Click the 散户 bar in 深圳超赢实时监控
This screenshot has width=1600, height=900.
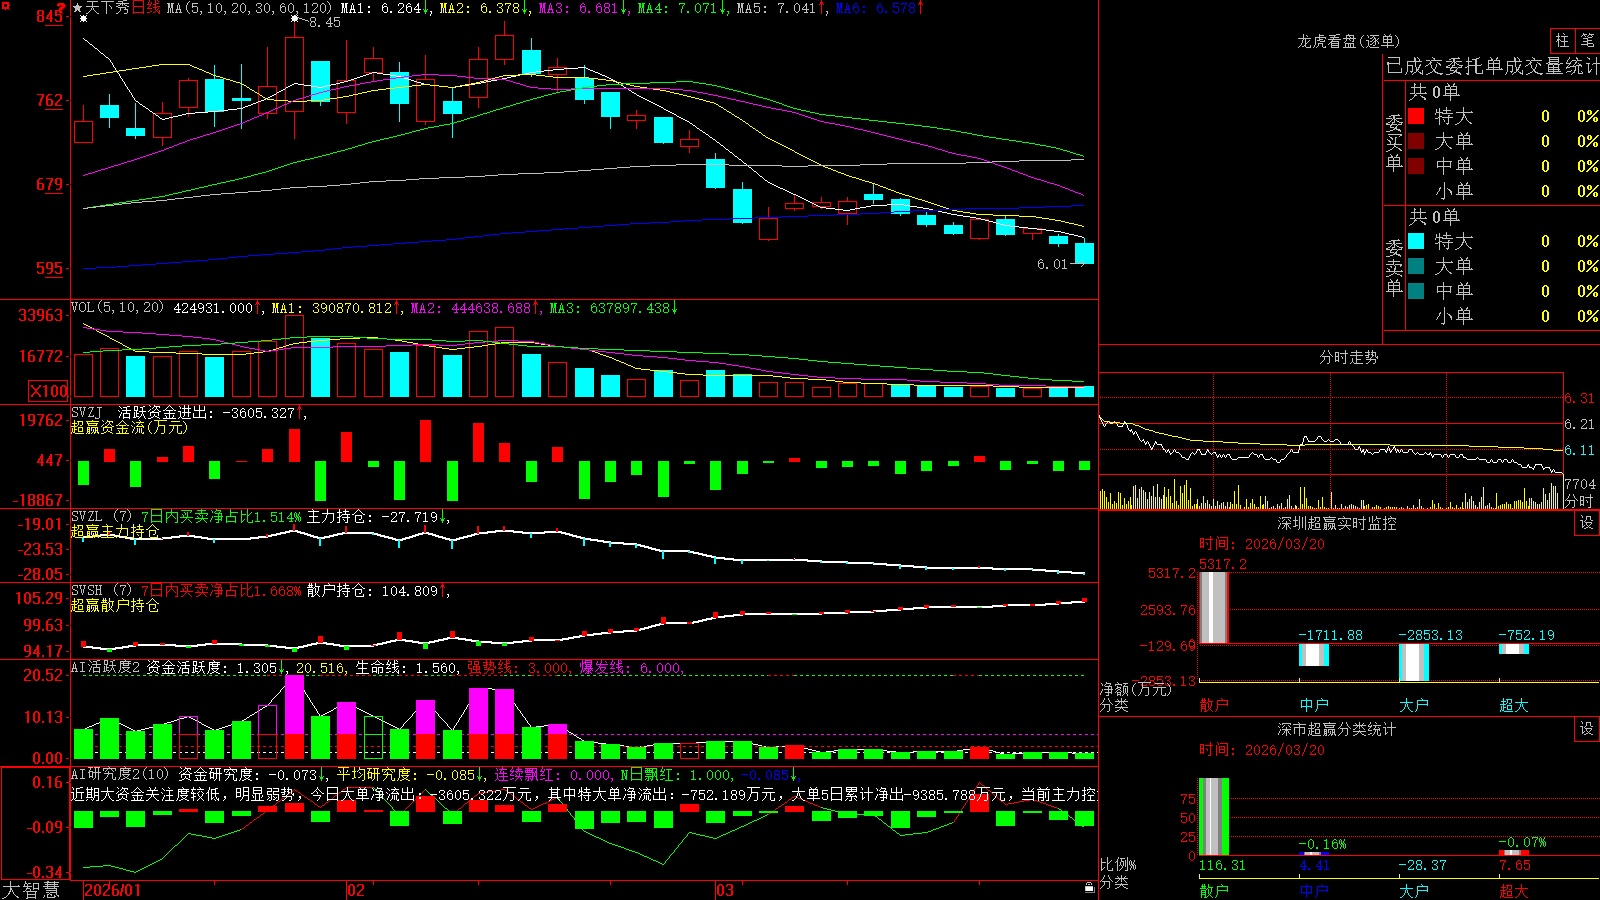[1214, 607]
